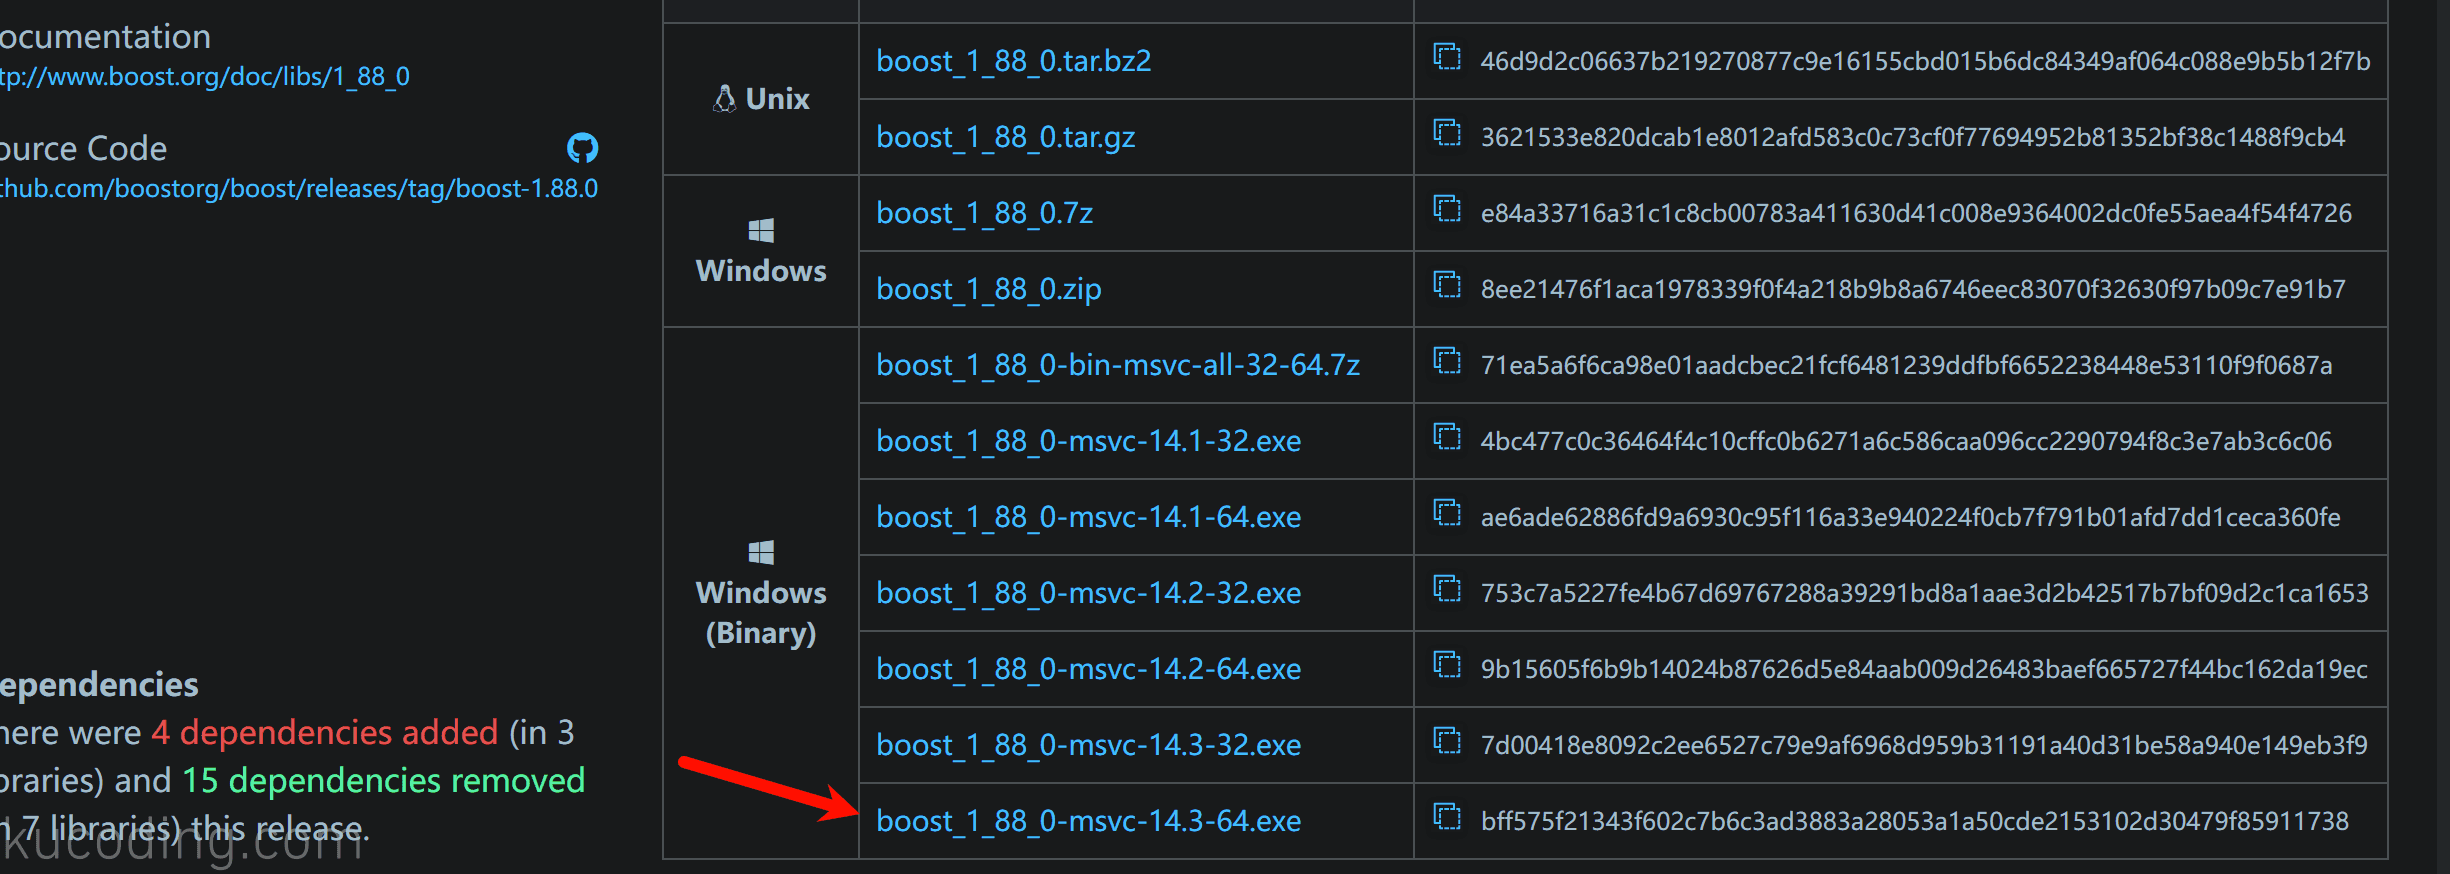The width and height of the screenshot is (2450, 874).
Task: Download boost_1_88_0-bin-msvc-all-32-64.7z
Action: coord(1118,365)
